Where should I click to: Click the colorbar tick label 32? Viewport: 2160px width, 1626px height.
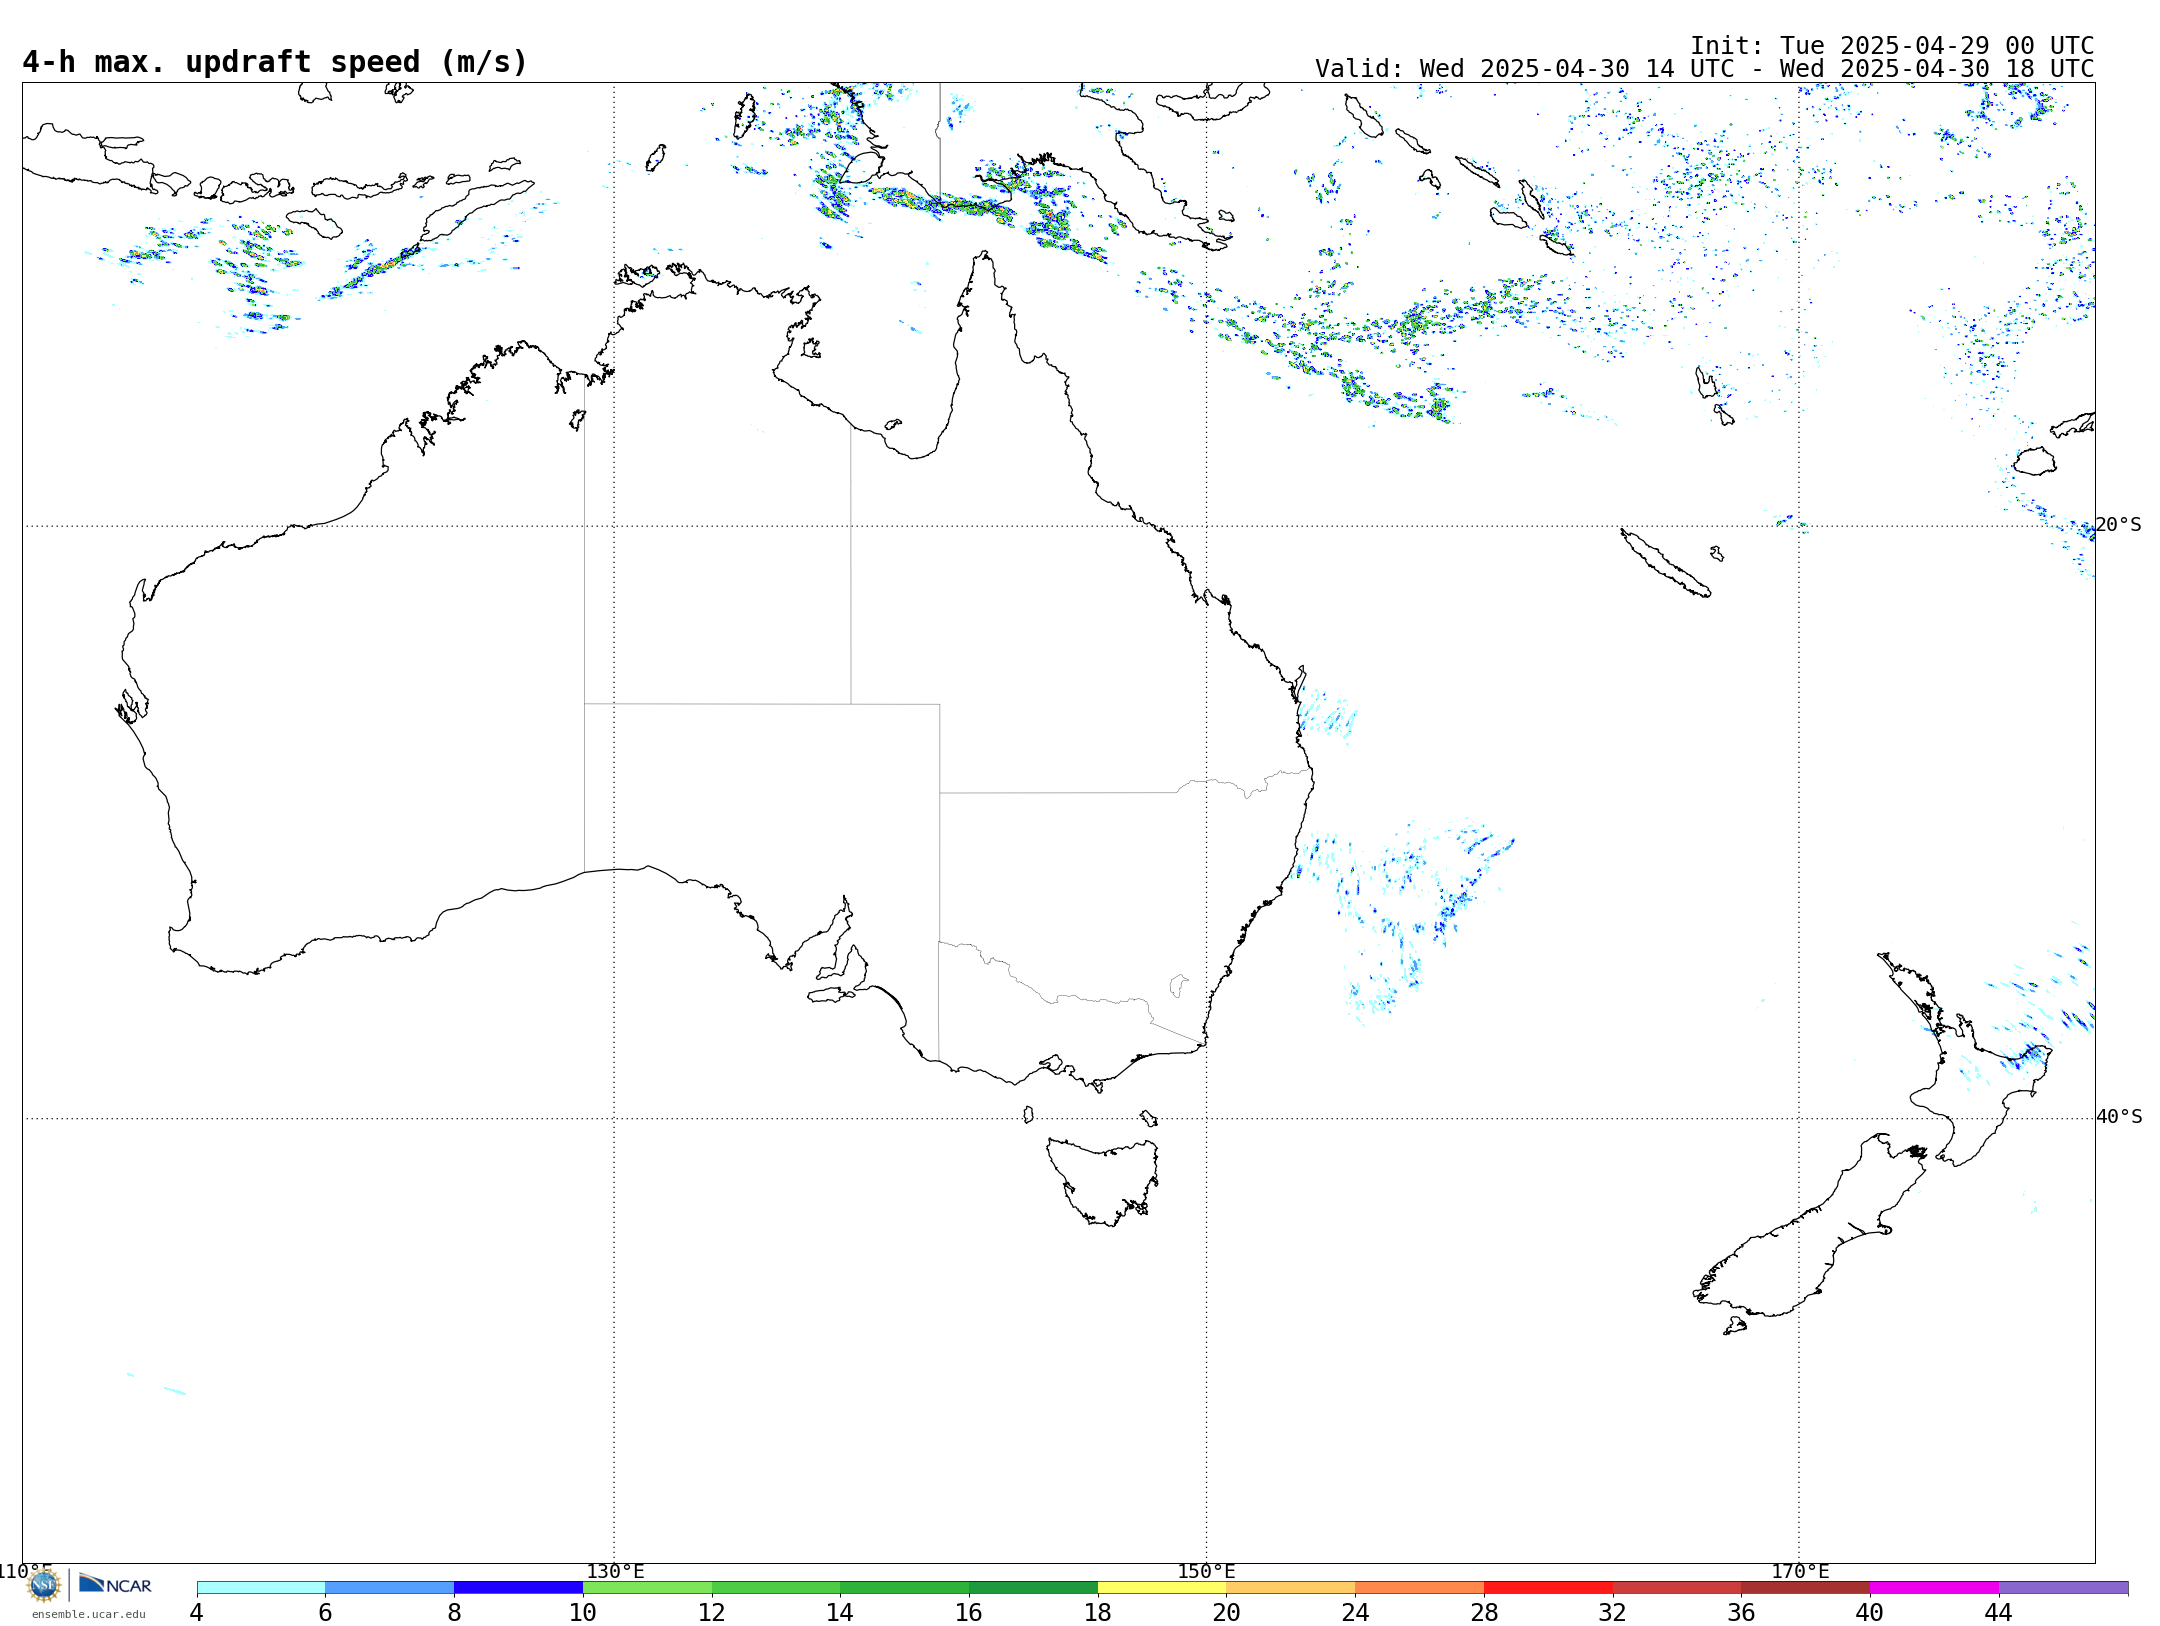coord(1613,1612)
